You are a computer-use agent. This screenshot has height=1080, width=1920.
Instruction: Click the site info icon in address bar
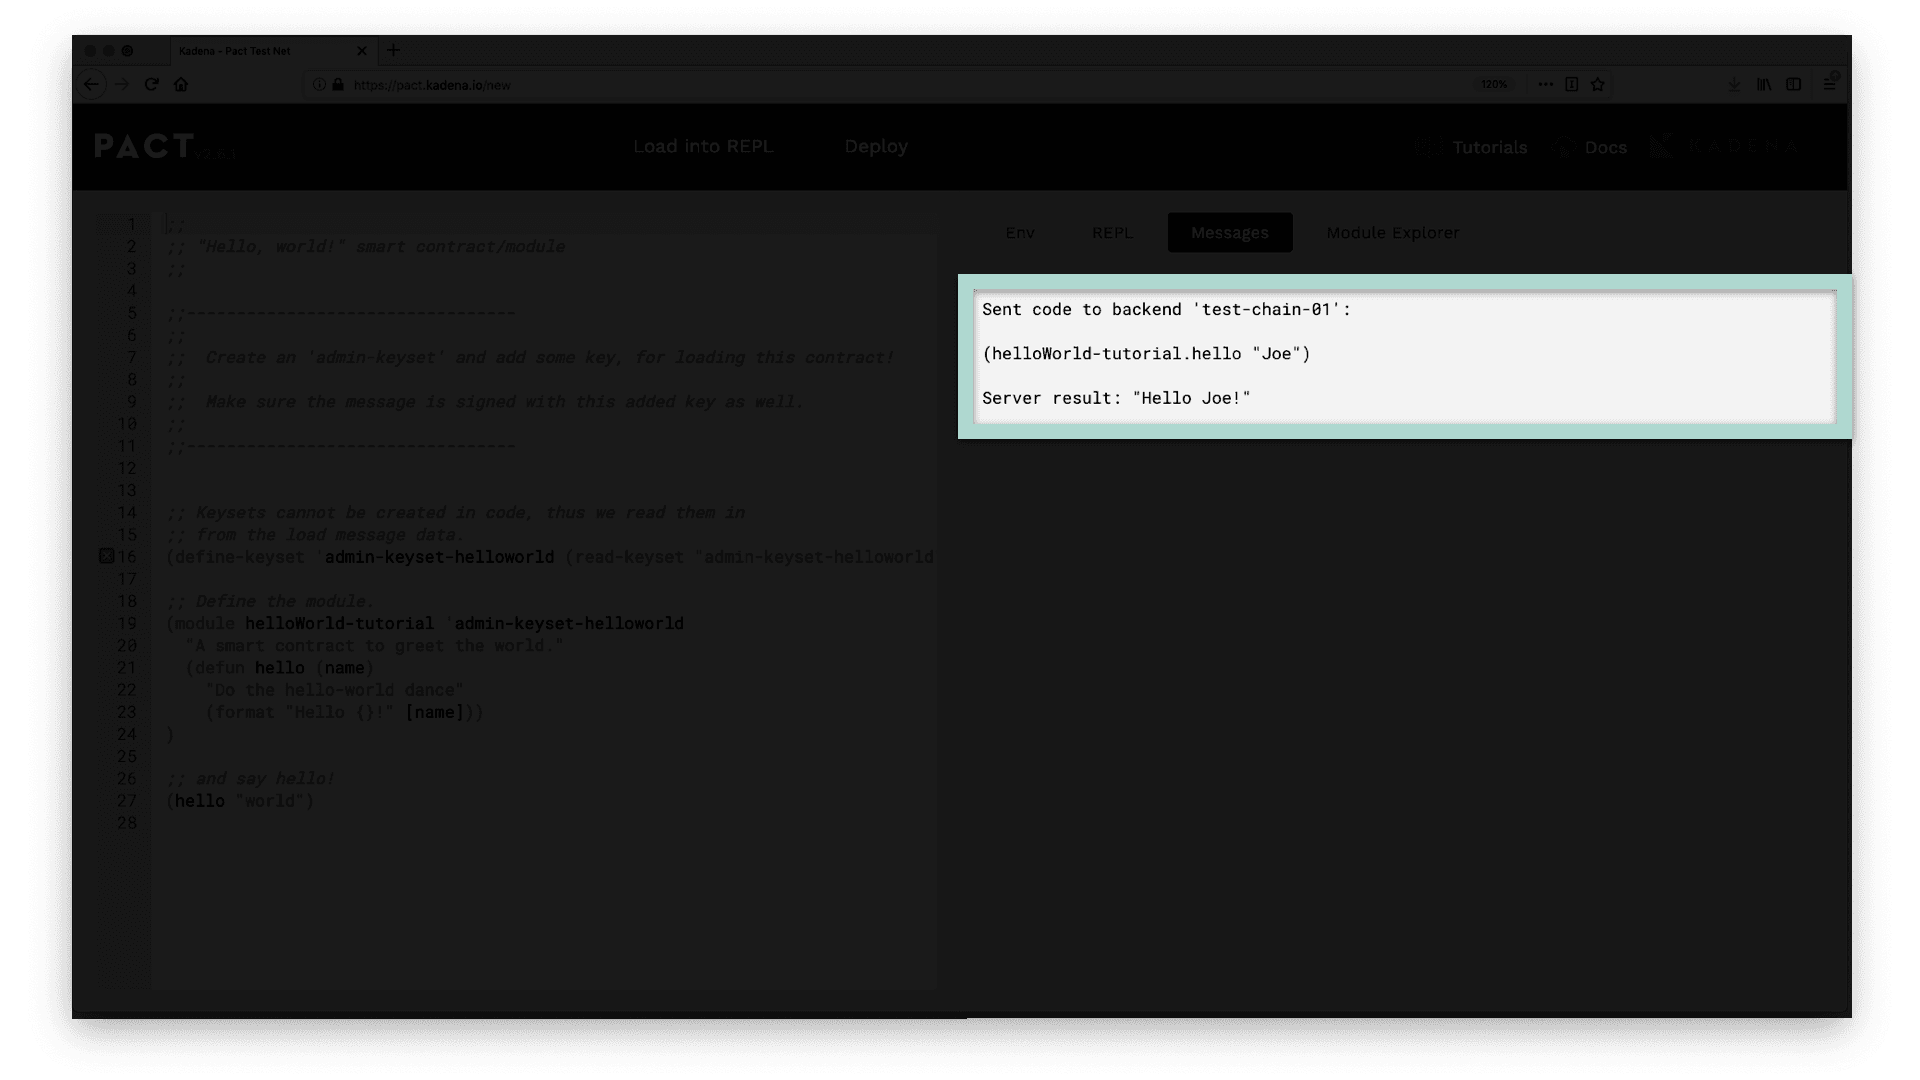(x=320, y=85)
